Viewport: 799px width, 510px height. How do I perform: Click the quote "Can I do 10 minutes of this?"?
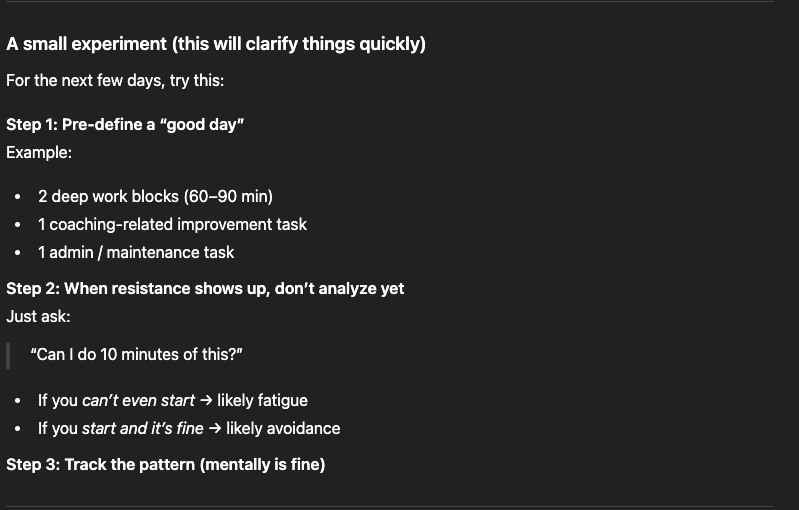coord(137,355)
